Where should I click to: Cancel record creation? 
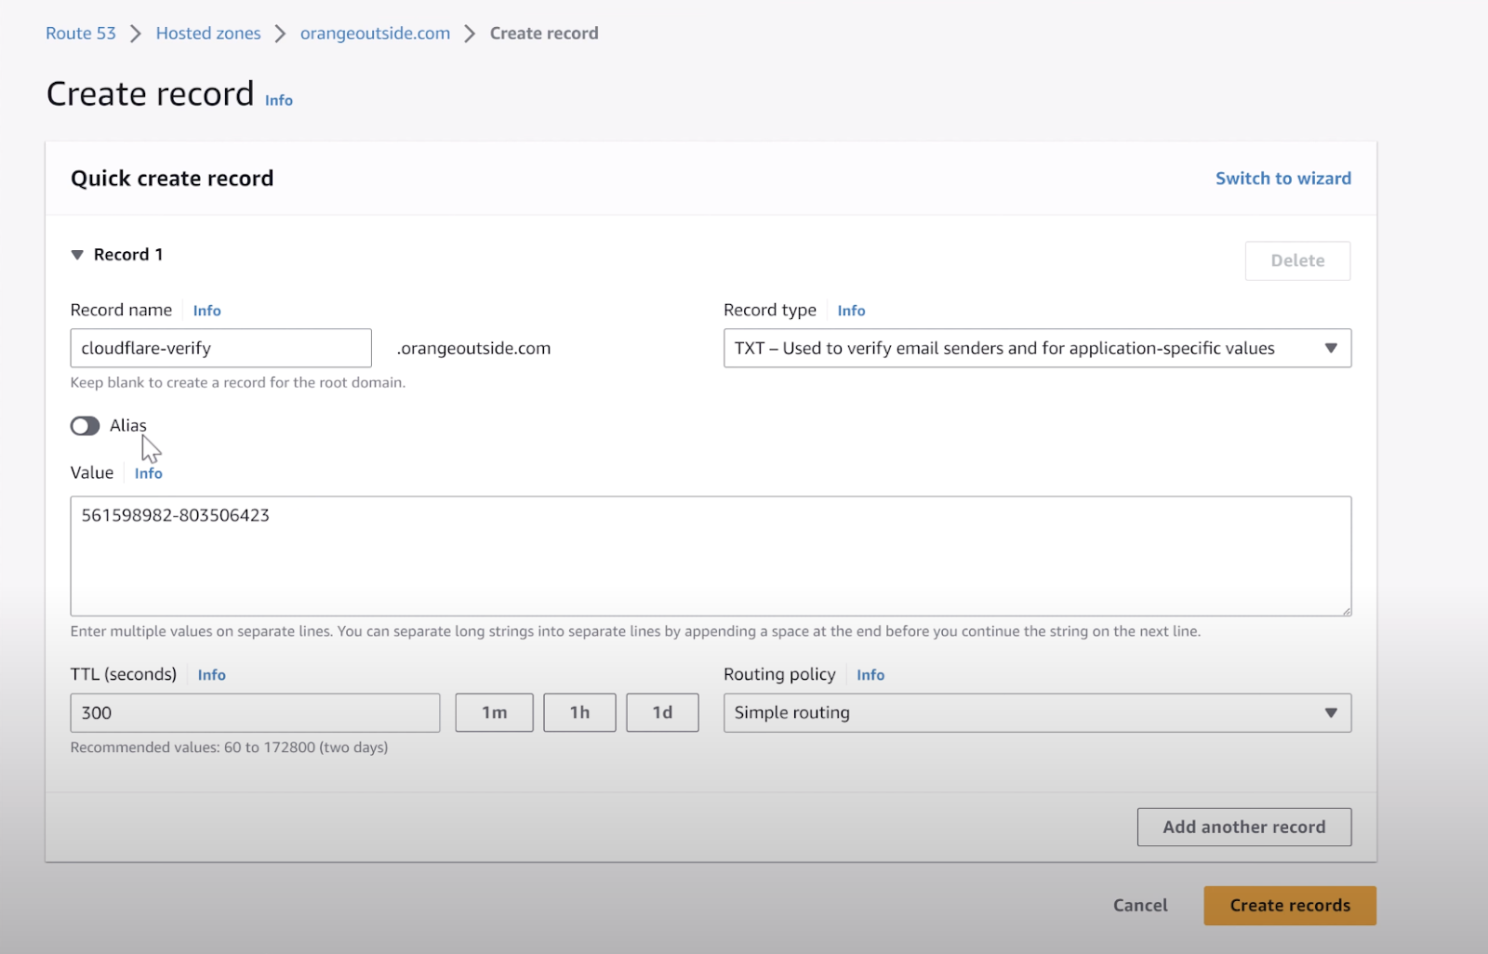[x=1140, y=905]
